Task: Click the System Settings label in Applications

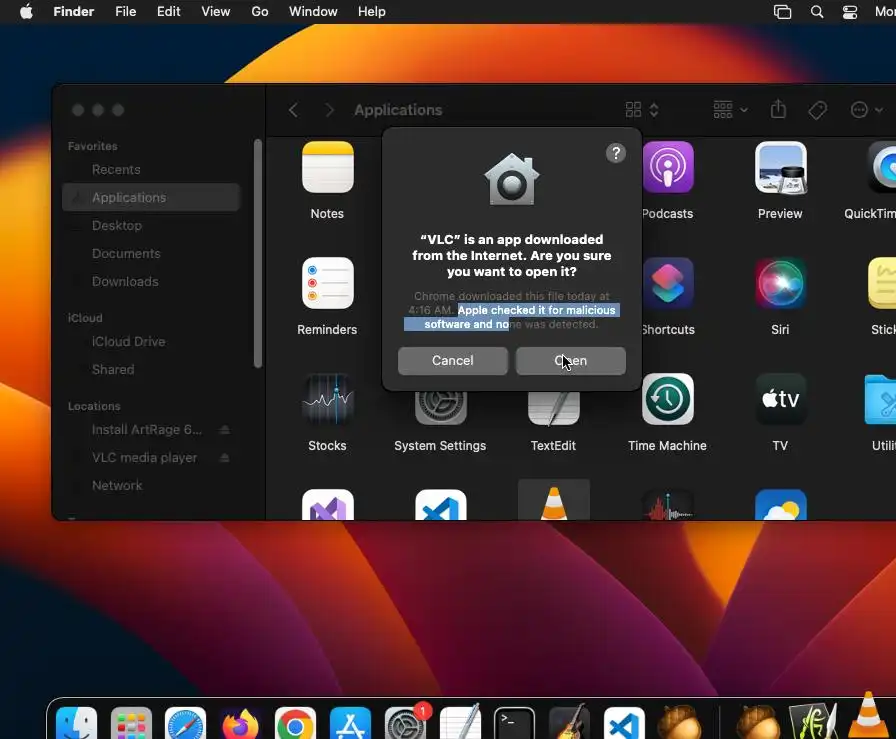Action: tap(440, 446)
